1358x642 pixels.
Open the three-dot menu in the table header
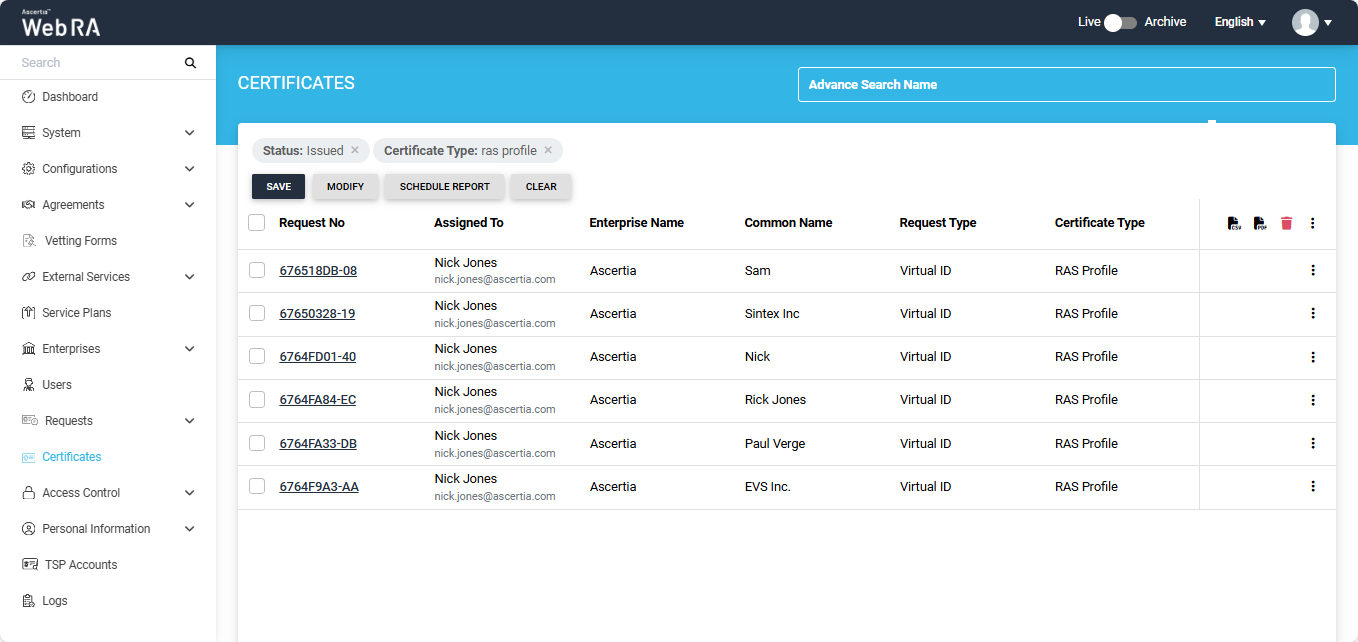[1313, 223]
